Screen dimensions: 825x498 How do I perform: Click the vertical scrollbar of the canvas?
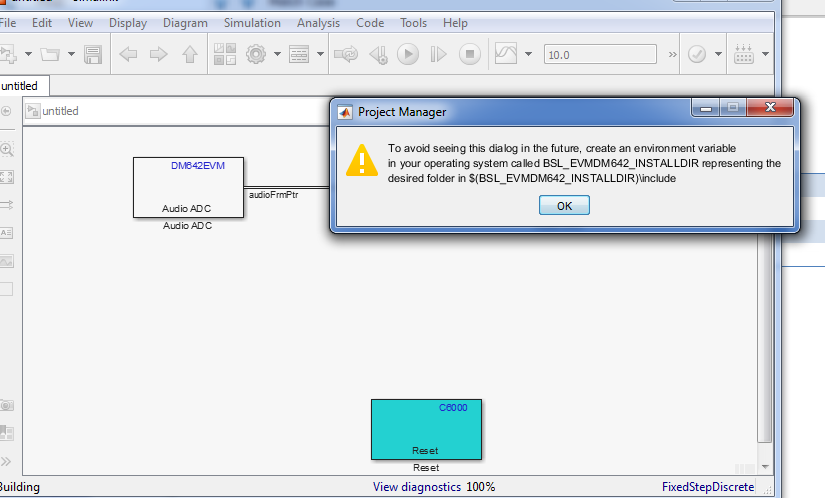pos(764,337)
